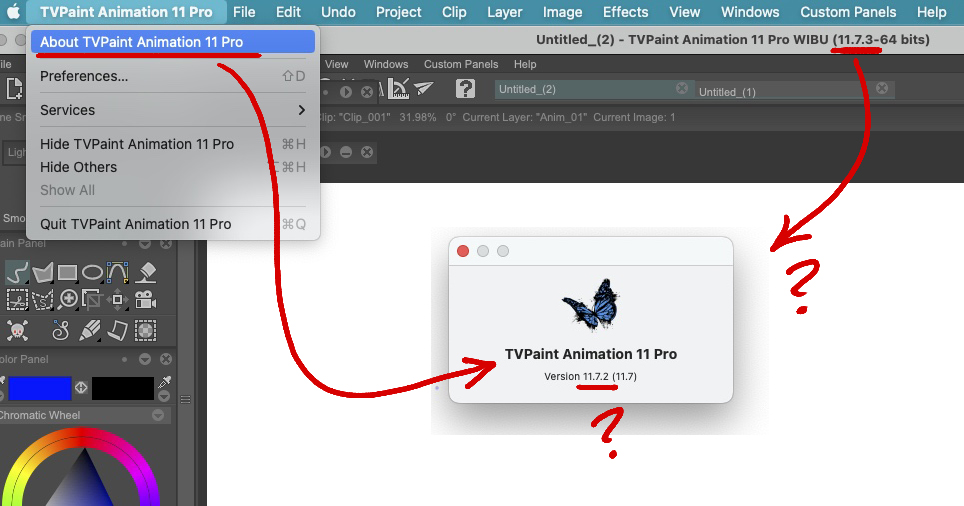Select the black background color swatch
Screen dimensions: 964x506
coord(122,389)
